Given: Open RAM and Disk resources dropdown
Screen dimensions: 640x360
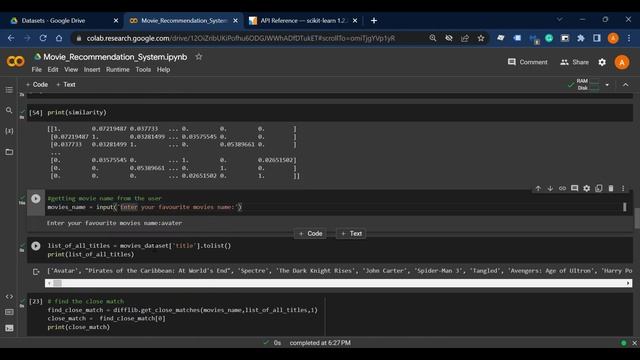Looking at the screenshot, I should 607,85.
